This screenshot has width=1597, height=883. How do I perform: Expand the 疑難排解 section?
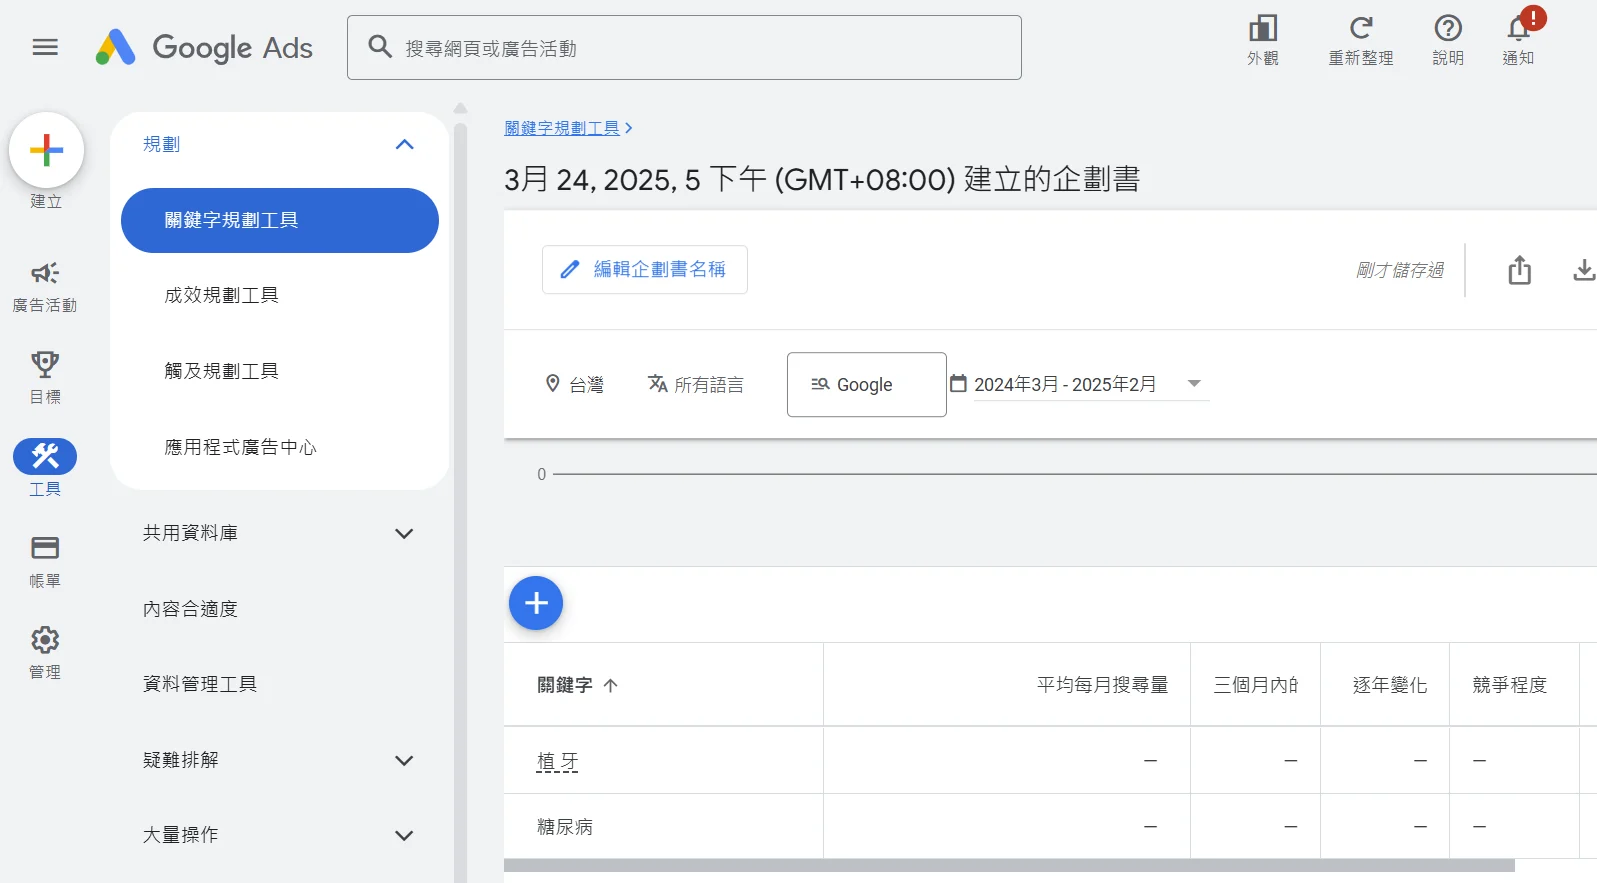[404, 761]
